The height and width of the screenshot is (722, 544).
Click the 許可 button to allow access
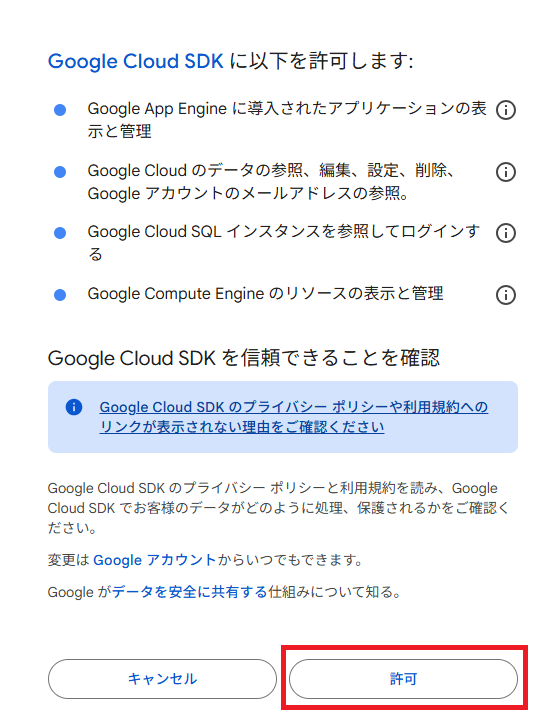(x=403, y=679)
